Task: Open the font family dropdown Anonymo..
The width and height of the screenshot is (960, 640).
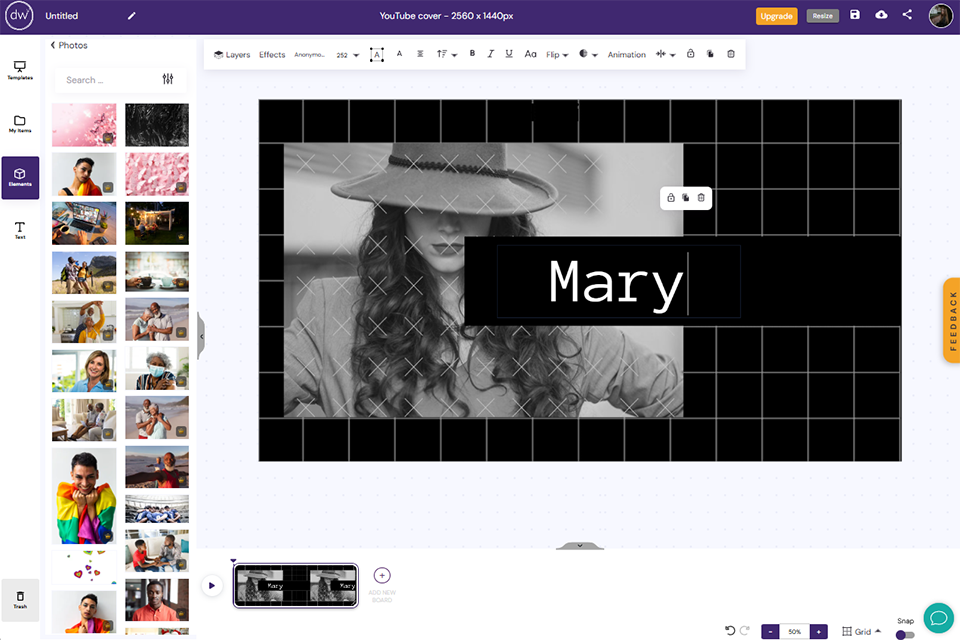Action: coord(310,55)
